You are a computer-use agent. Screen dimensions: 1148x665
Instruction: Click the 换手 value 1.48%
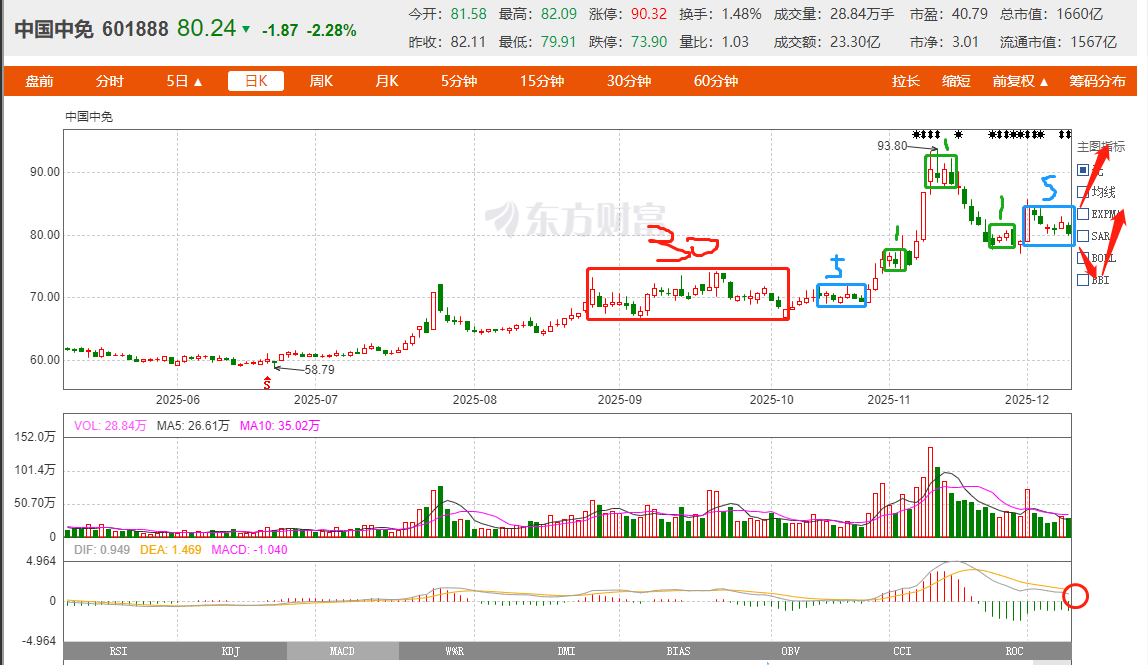[742, 14]
